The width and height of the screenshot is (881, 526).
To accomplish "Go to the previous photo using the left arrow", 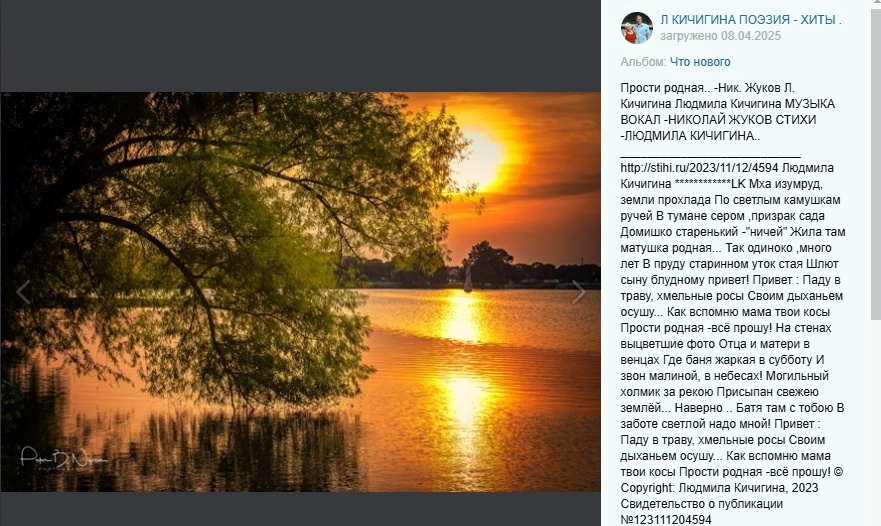I will coord(22,292).
